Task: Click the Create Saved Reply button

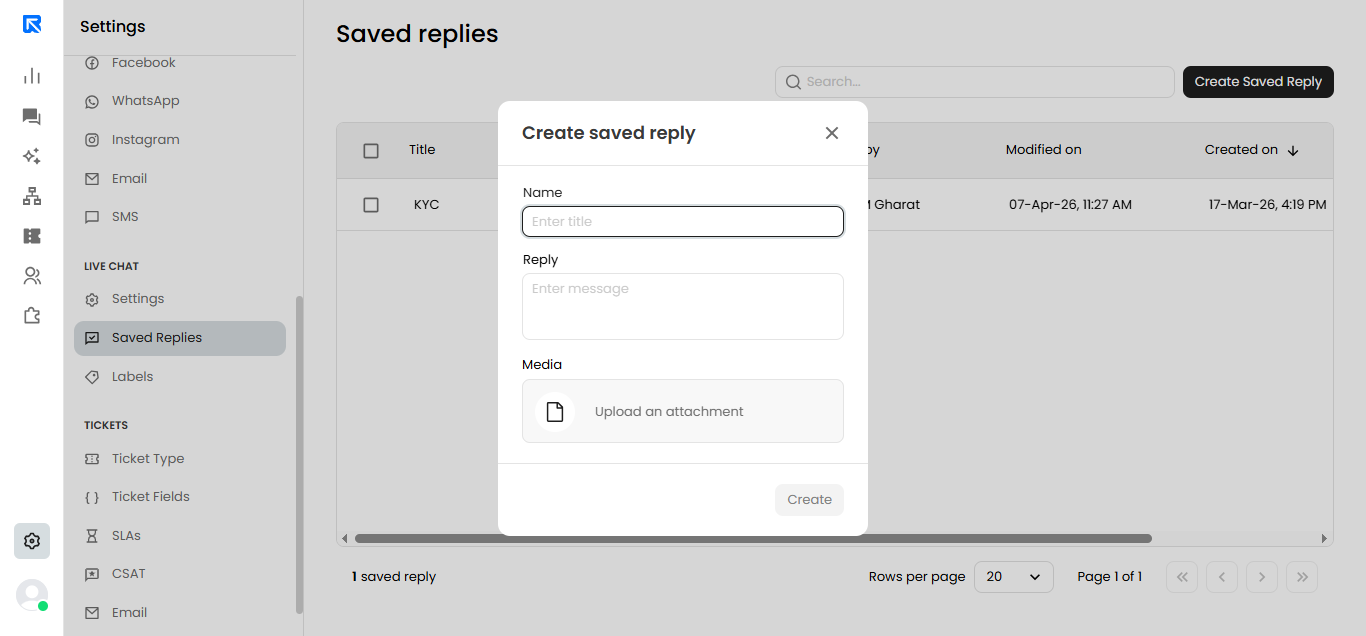Action: [1258, 82]
